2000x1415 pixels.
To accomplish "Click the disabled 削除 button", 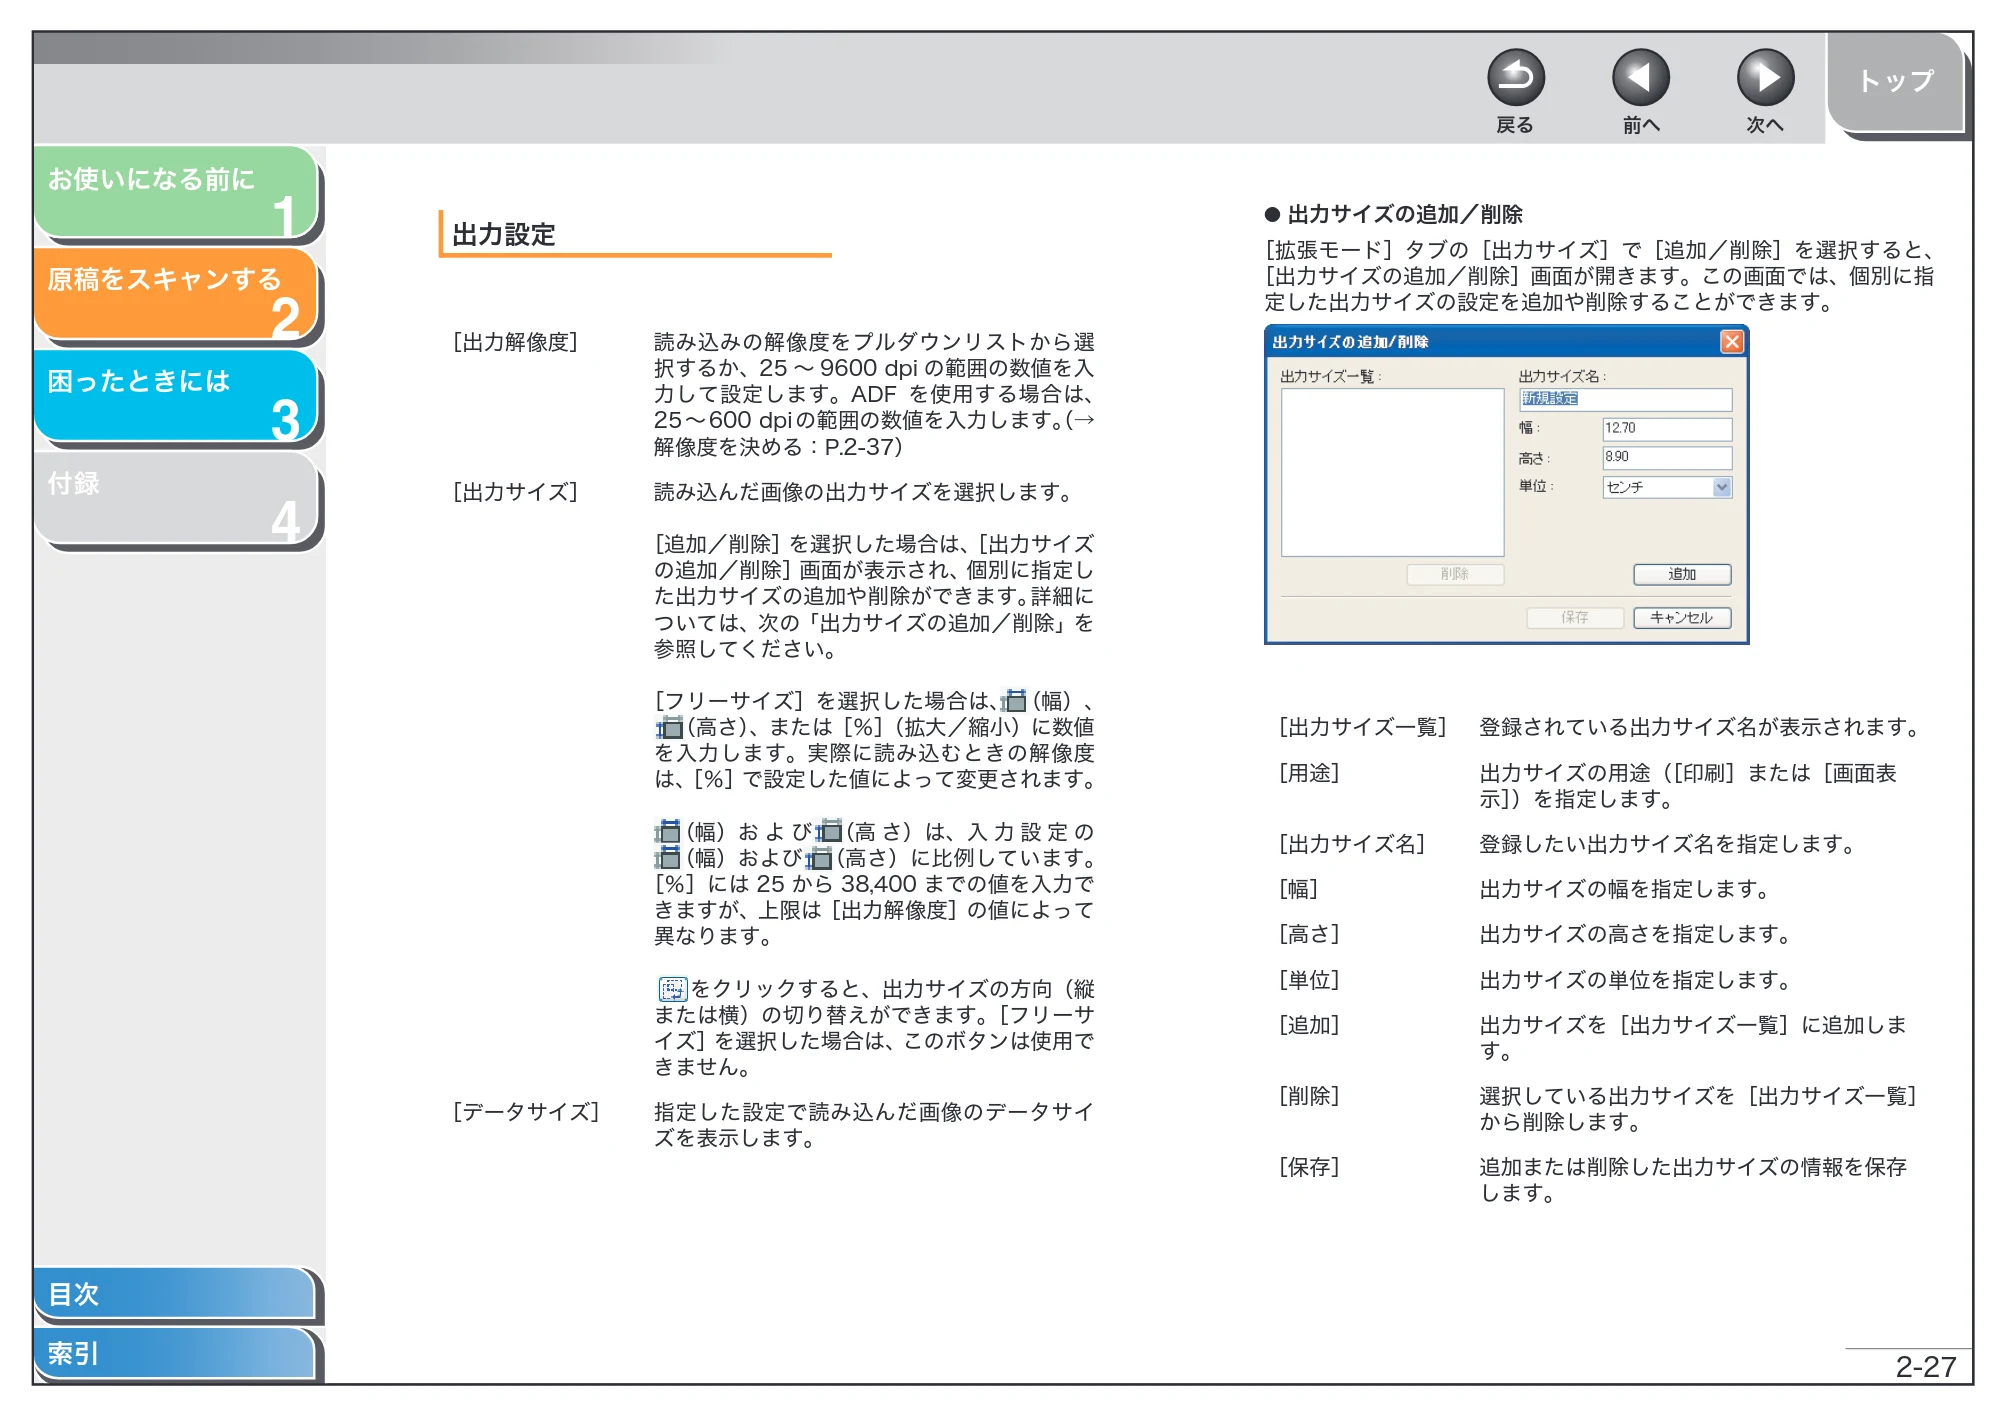I will 1455,574.
